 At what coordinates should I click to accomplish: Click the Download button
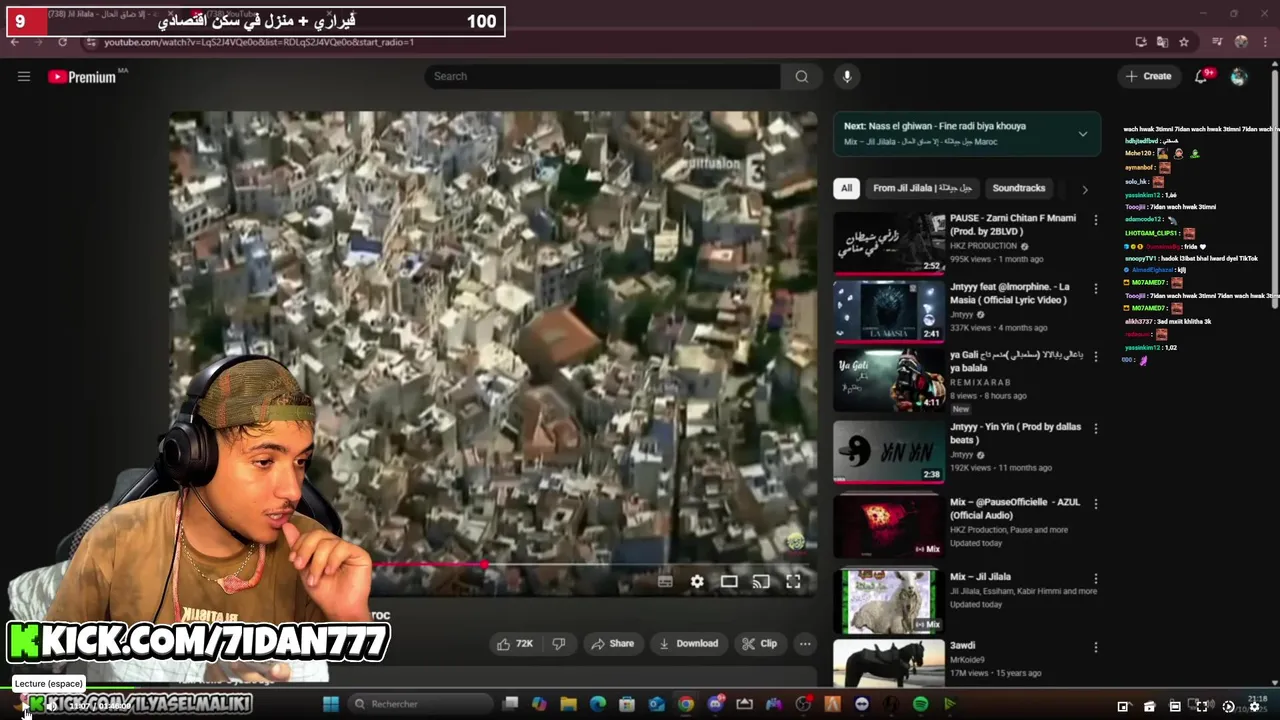pyautogui.click(x=688, y=644)
